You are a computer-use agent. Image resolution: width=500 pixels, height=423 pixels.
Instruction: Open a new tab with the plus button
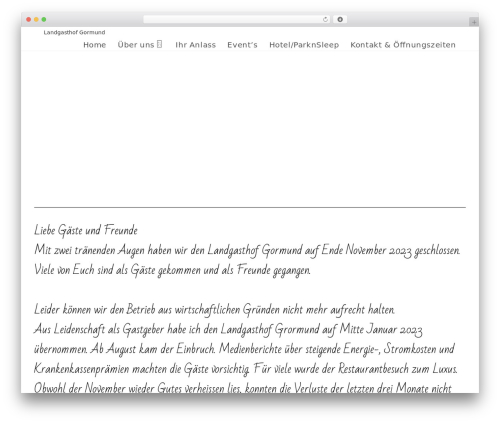tap(474, 22)
